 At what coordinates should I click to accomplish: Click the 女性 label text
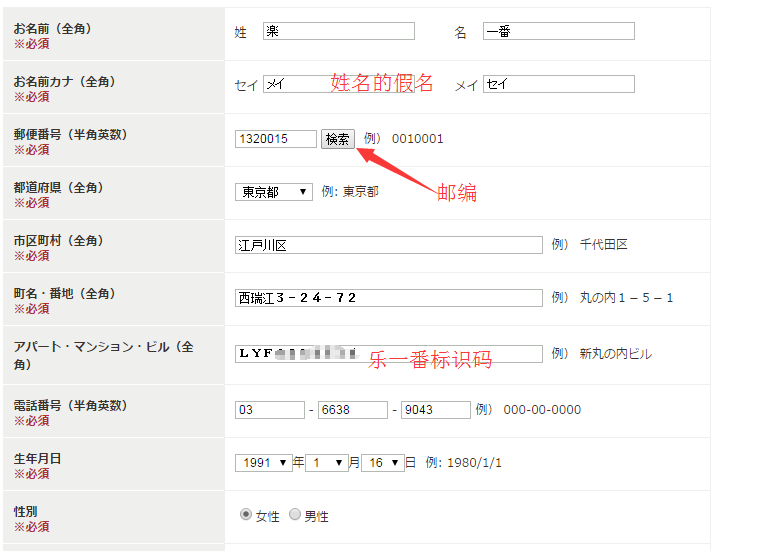click(x=268, y=516)
